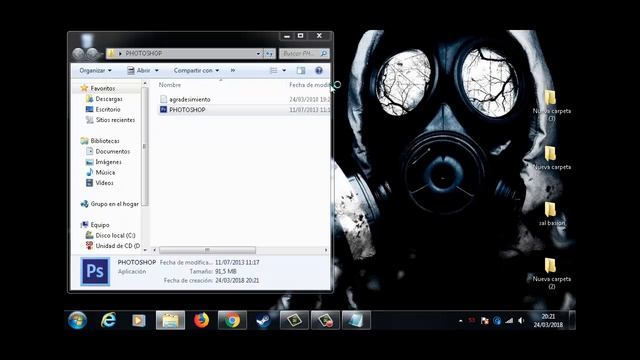Screen dimensions: 640x360
Task: Click the network signal tray icon
Action: [509, 321]
